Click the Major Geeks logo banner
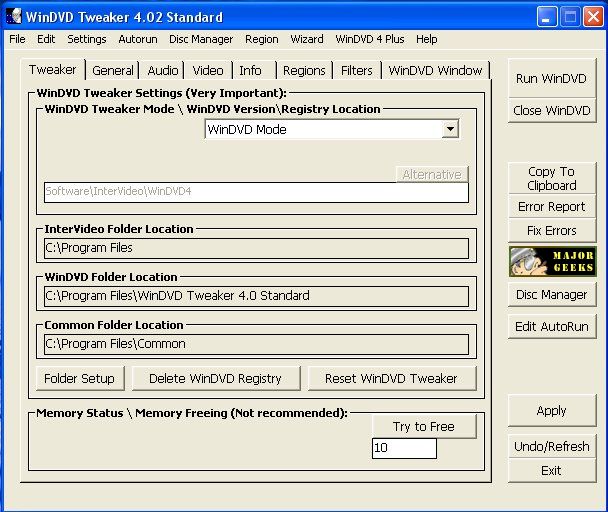This screenshot has height=512, width=608. [553, 261]
